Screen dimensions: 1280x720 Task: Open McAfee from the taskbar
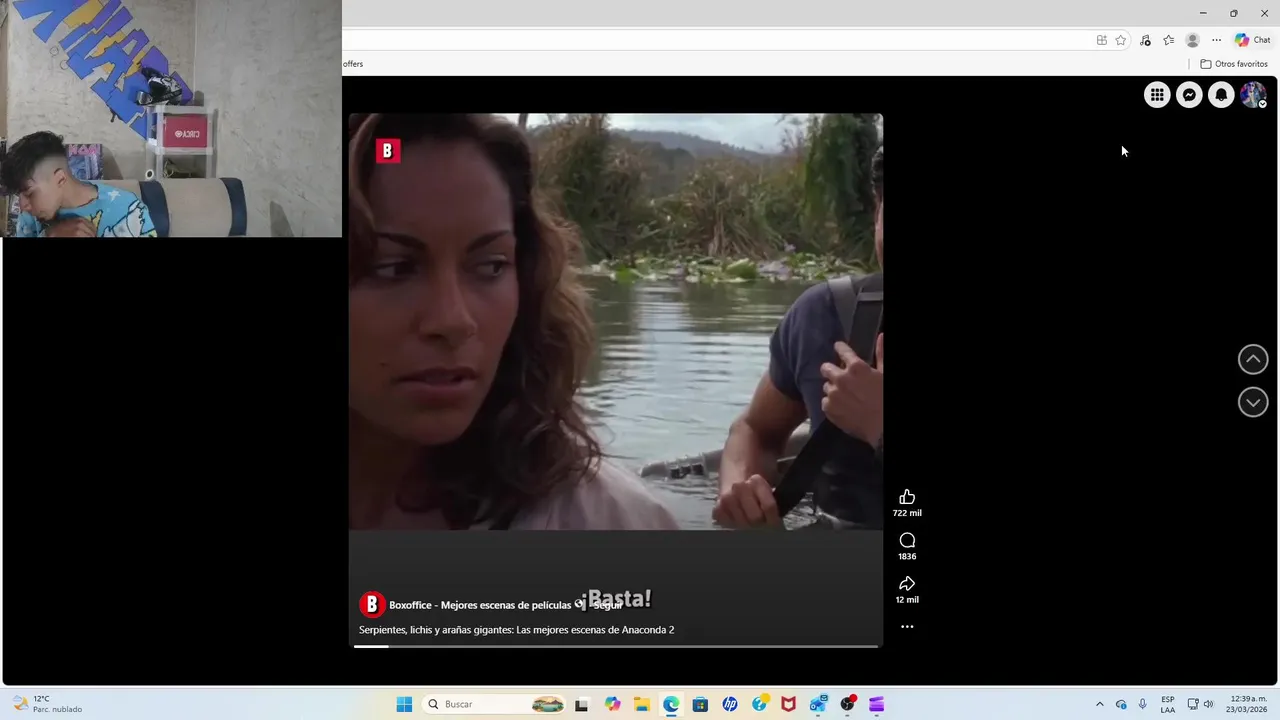(x=788, y=704)
